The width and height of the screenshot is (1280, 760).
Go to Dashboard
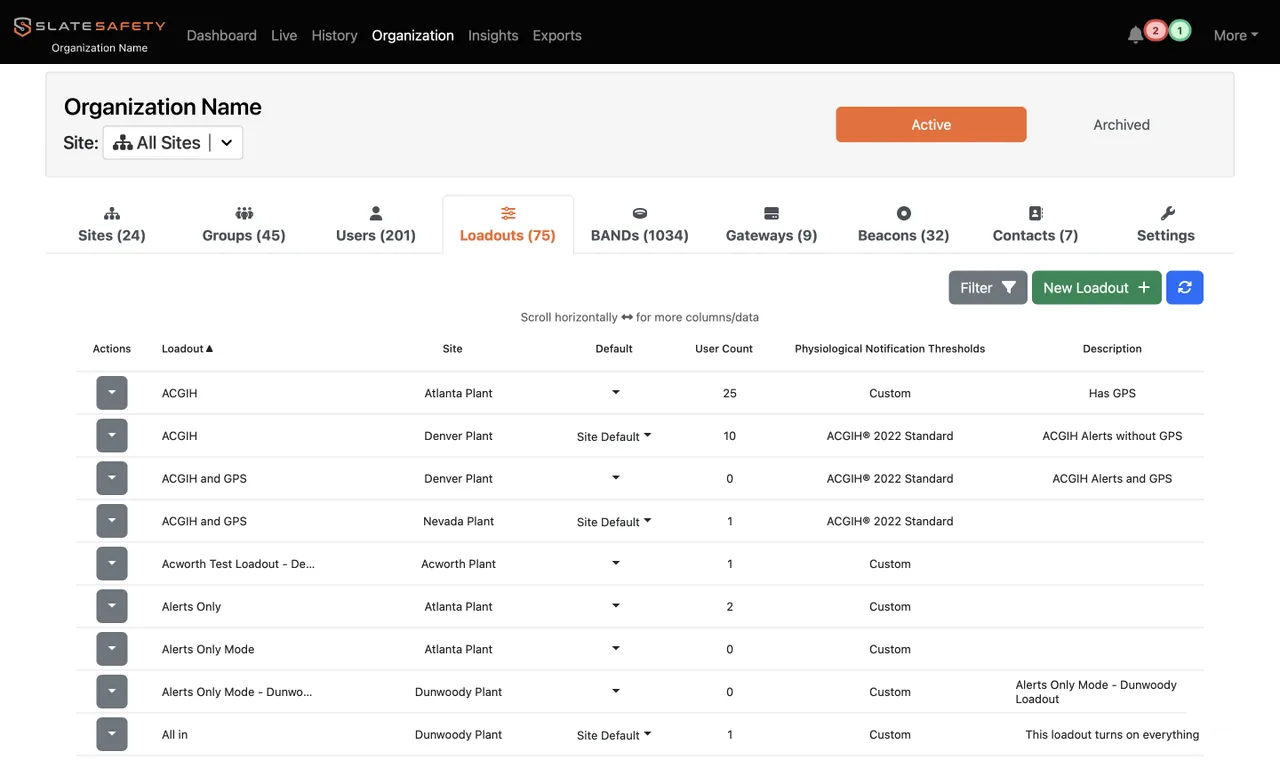pos(222,35)
